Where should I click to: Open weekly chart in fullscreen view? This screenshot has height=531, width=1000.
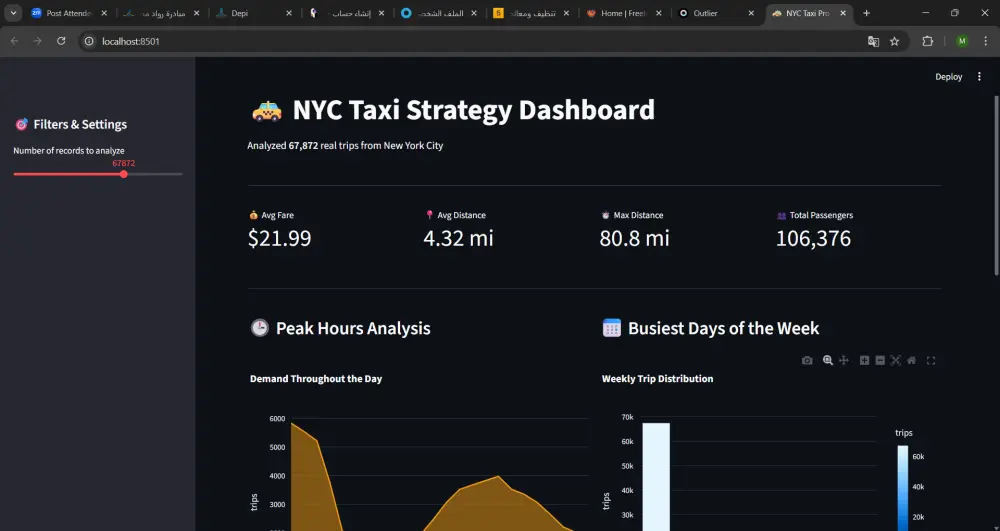point(931,360)
